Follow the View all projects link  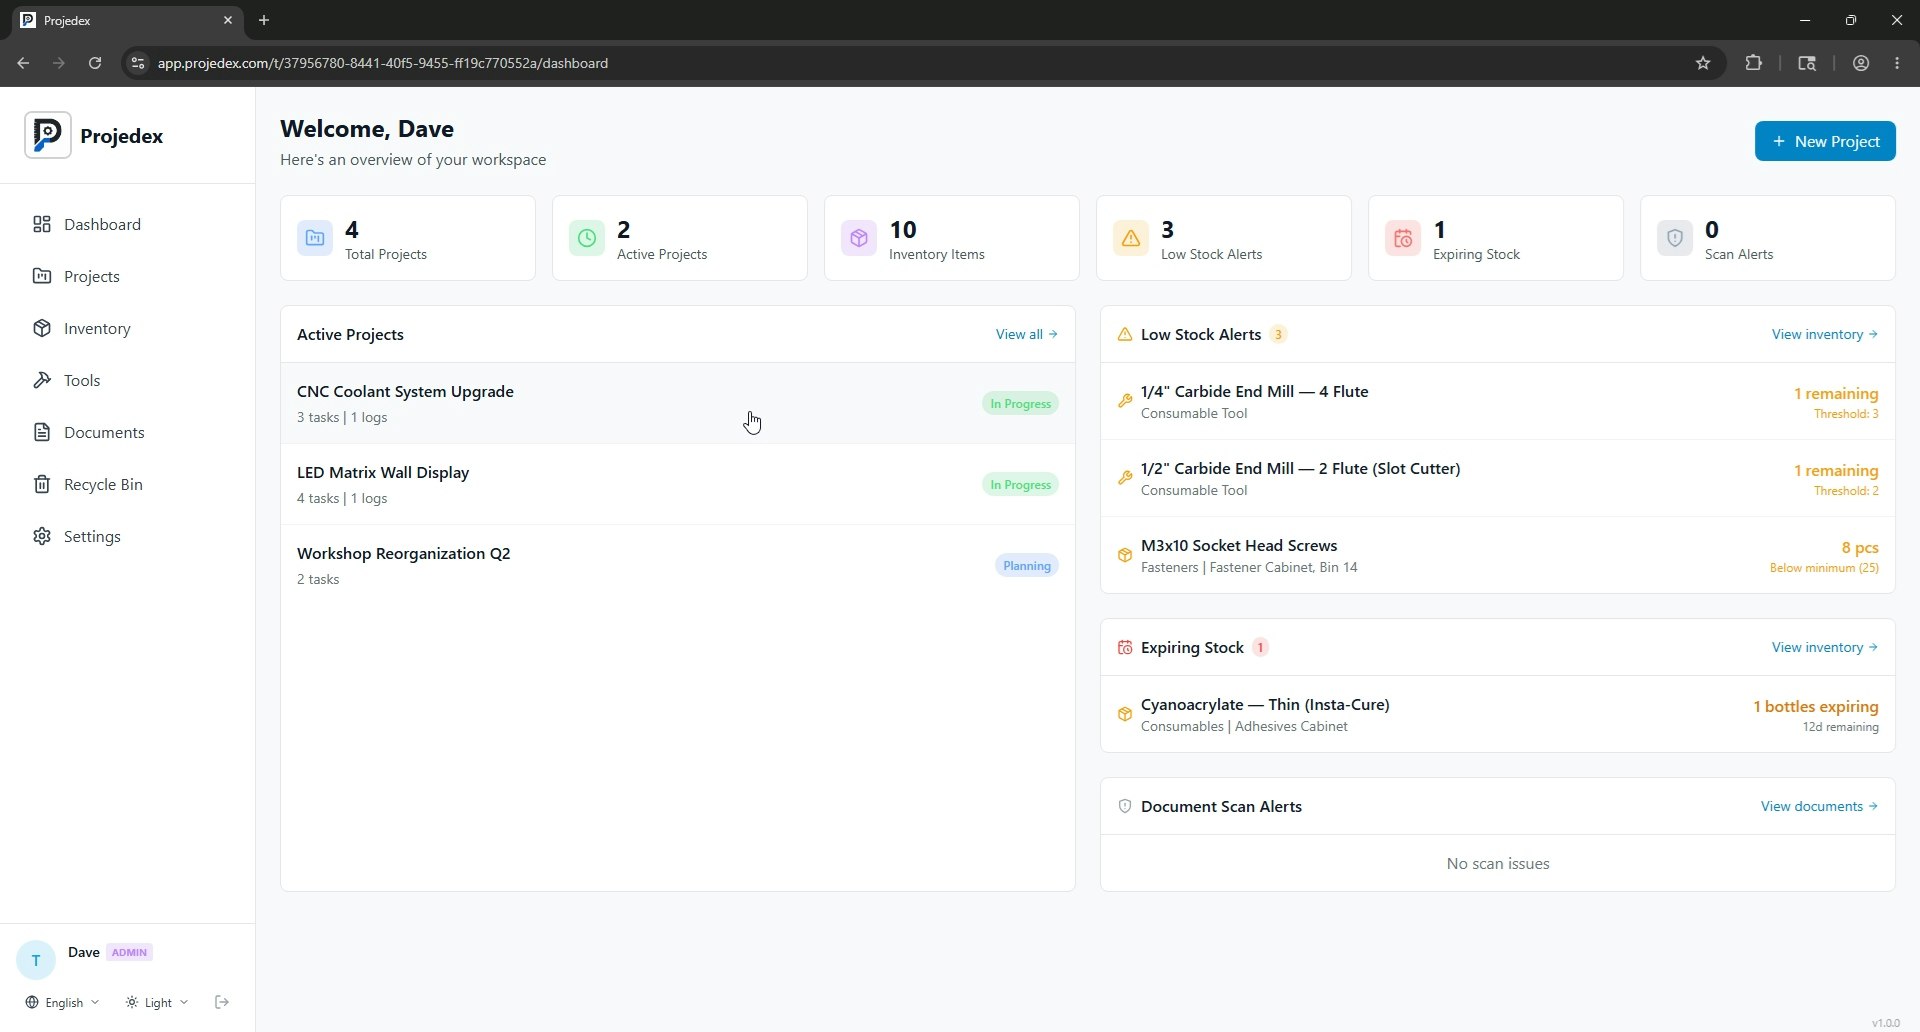tap(1026, 334)
